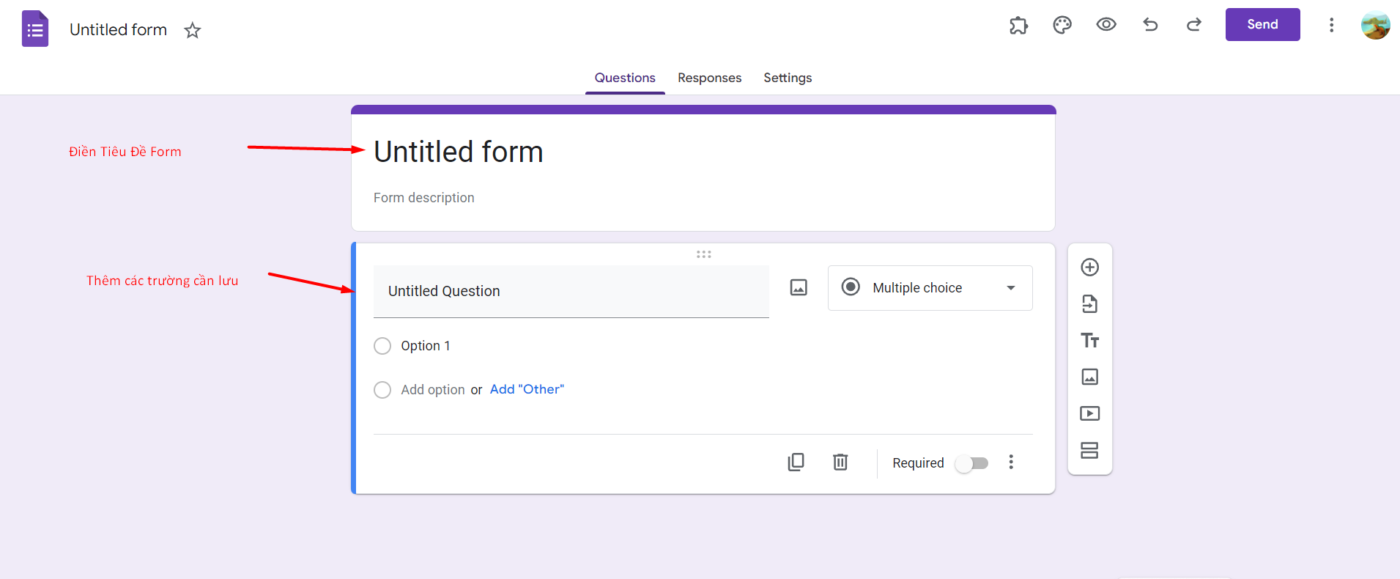Screen dimensions: 1400x579
Task: Preview the form with the eye icon
Action: pyautogui.click(x=1106, y=24)
